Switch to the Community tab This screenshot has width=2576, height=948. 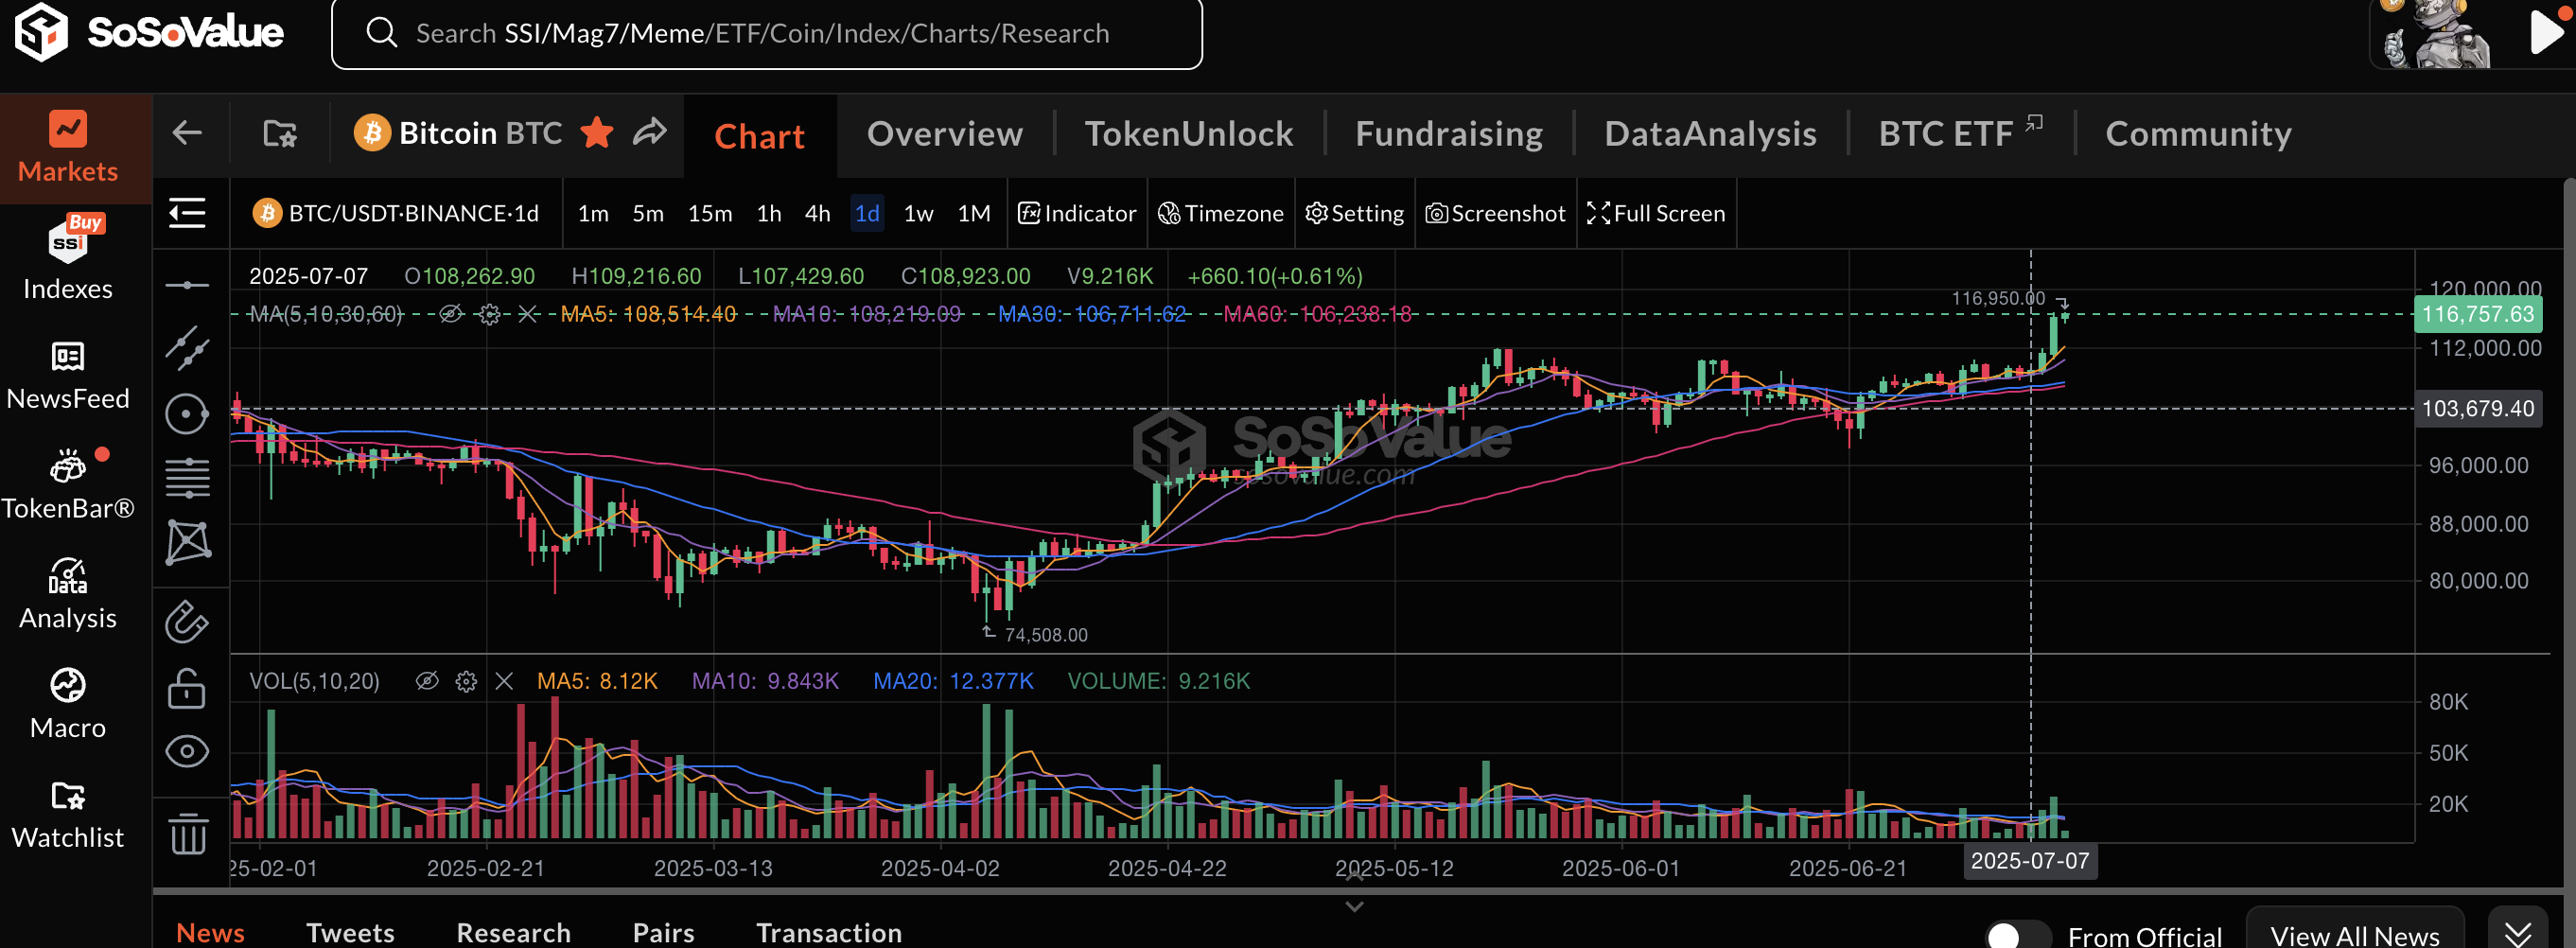coord(2198,134)
